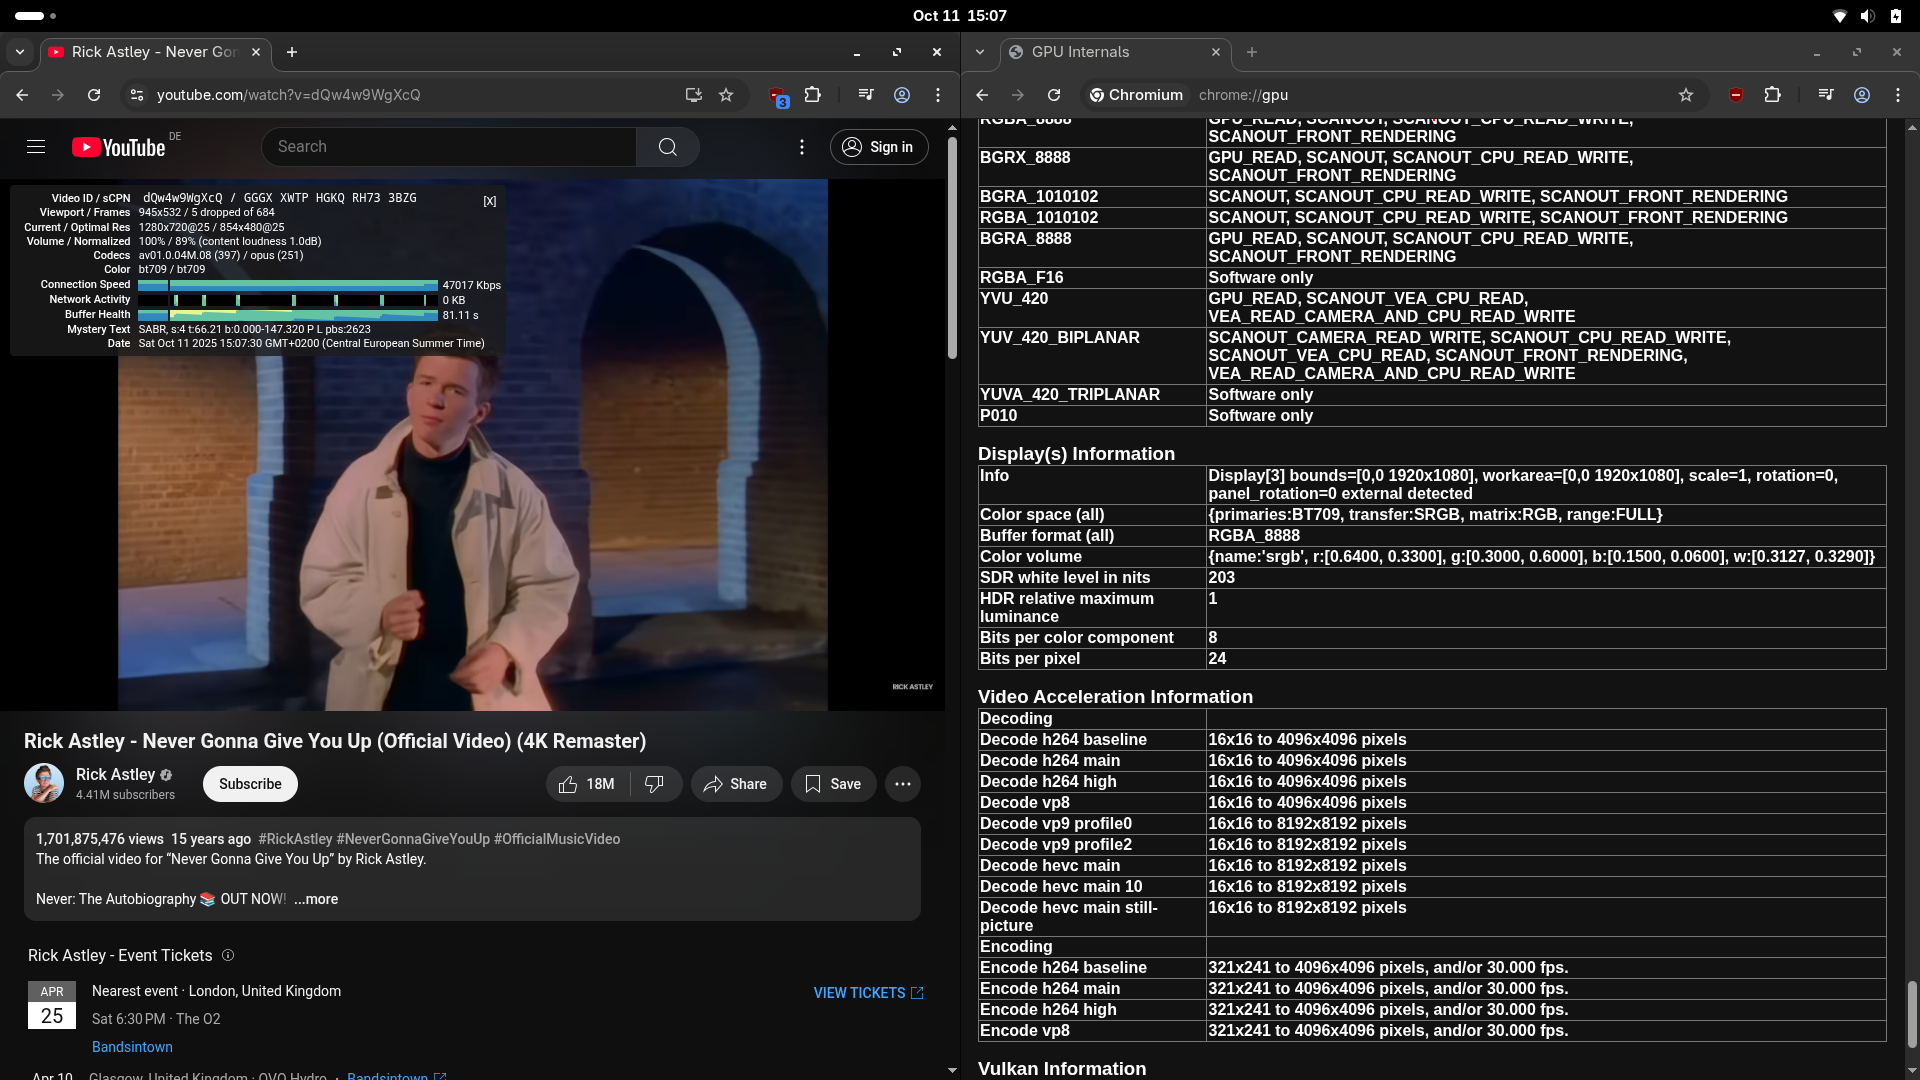Image resolution: width=1920 pixels, height=1080 pixels.
Task: Open the YouTube hamburger guide menu
Action: [x=36, y=147]
